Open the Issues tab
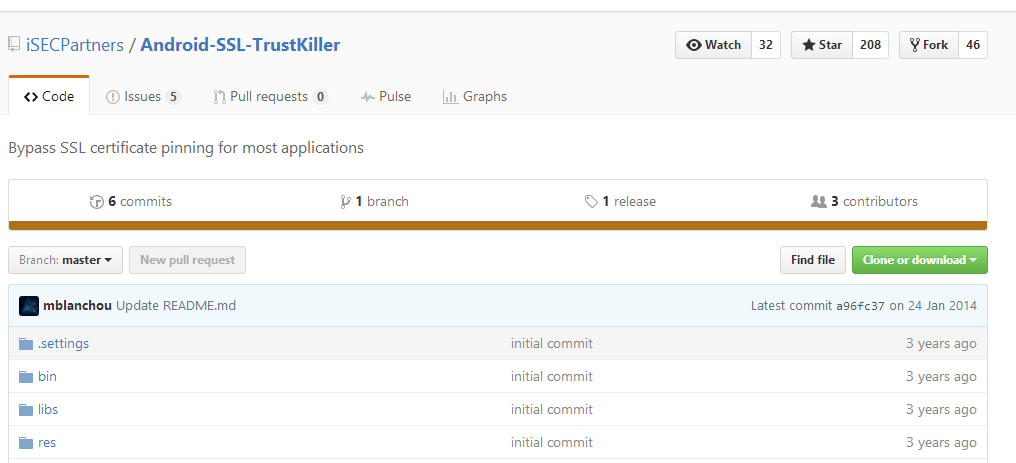 pos(143,96)
